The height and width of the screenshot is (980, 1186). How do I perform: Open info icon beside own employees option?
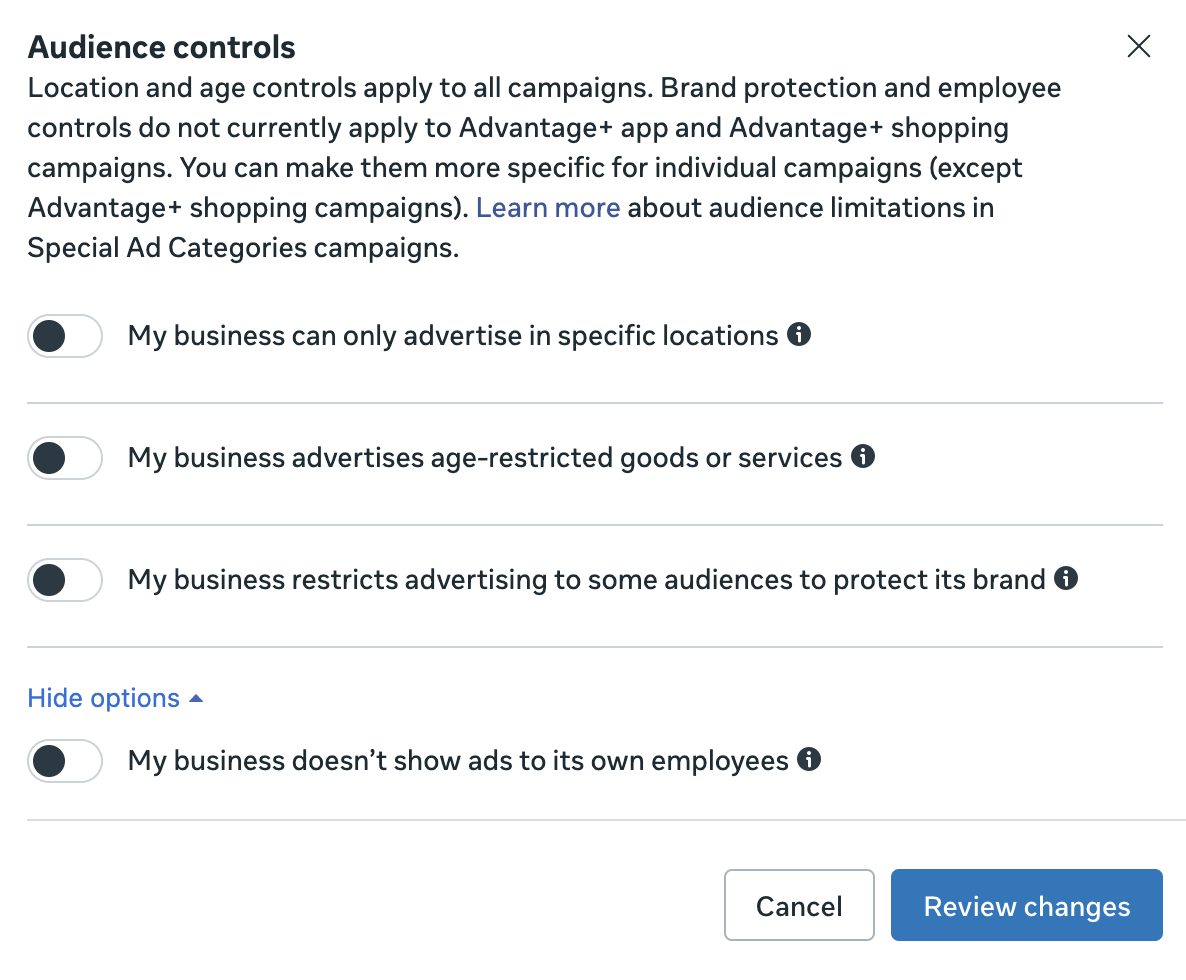tap(808, 760)
